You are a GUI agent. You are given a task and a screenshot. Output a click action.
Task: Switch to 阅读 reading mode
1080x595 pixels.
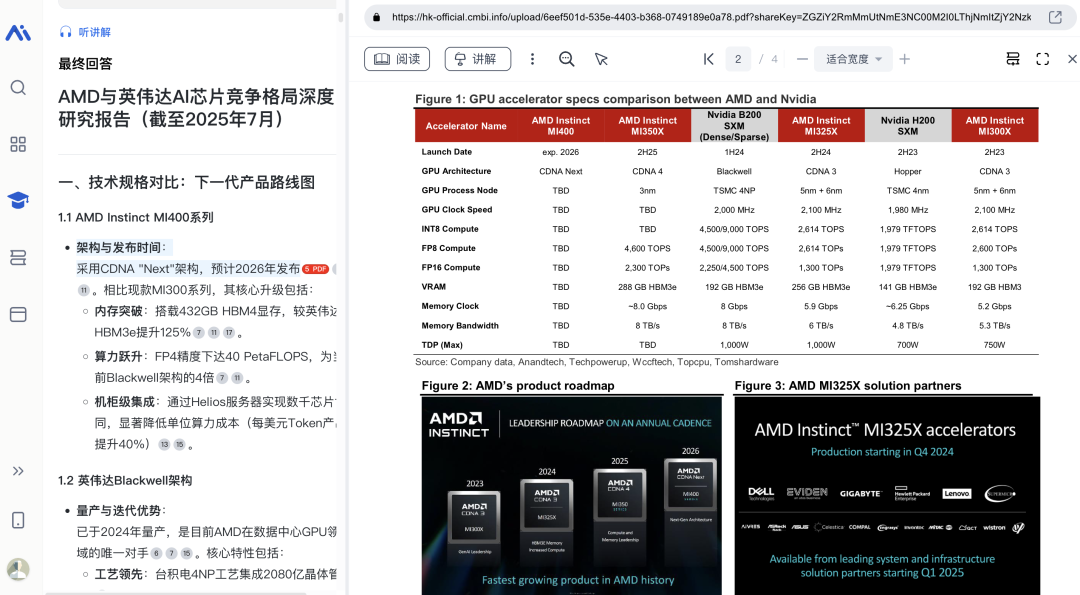pos(397,59)
